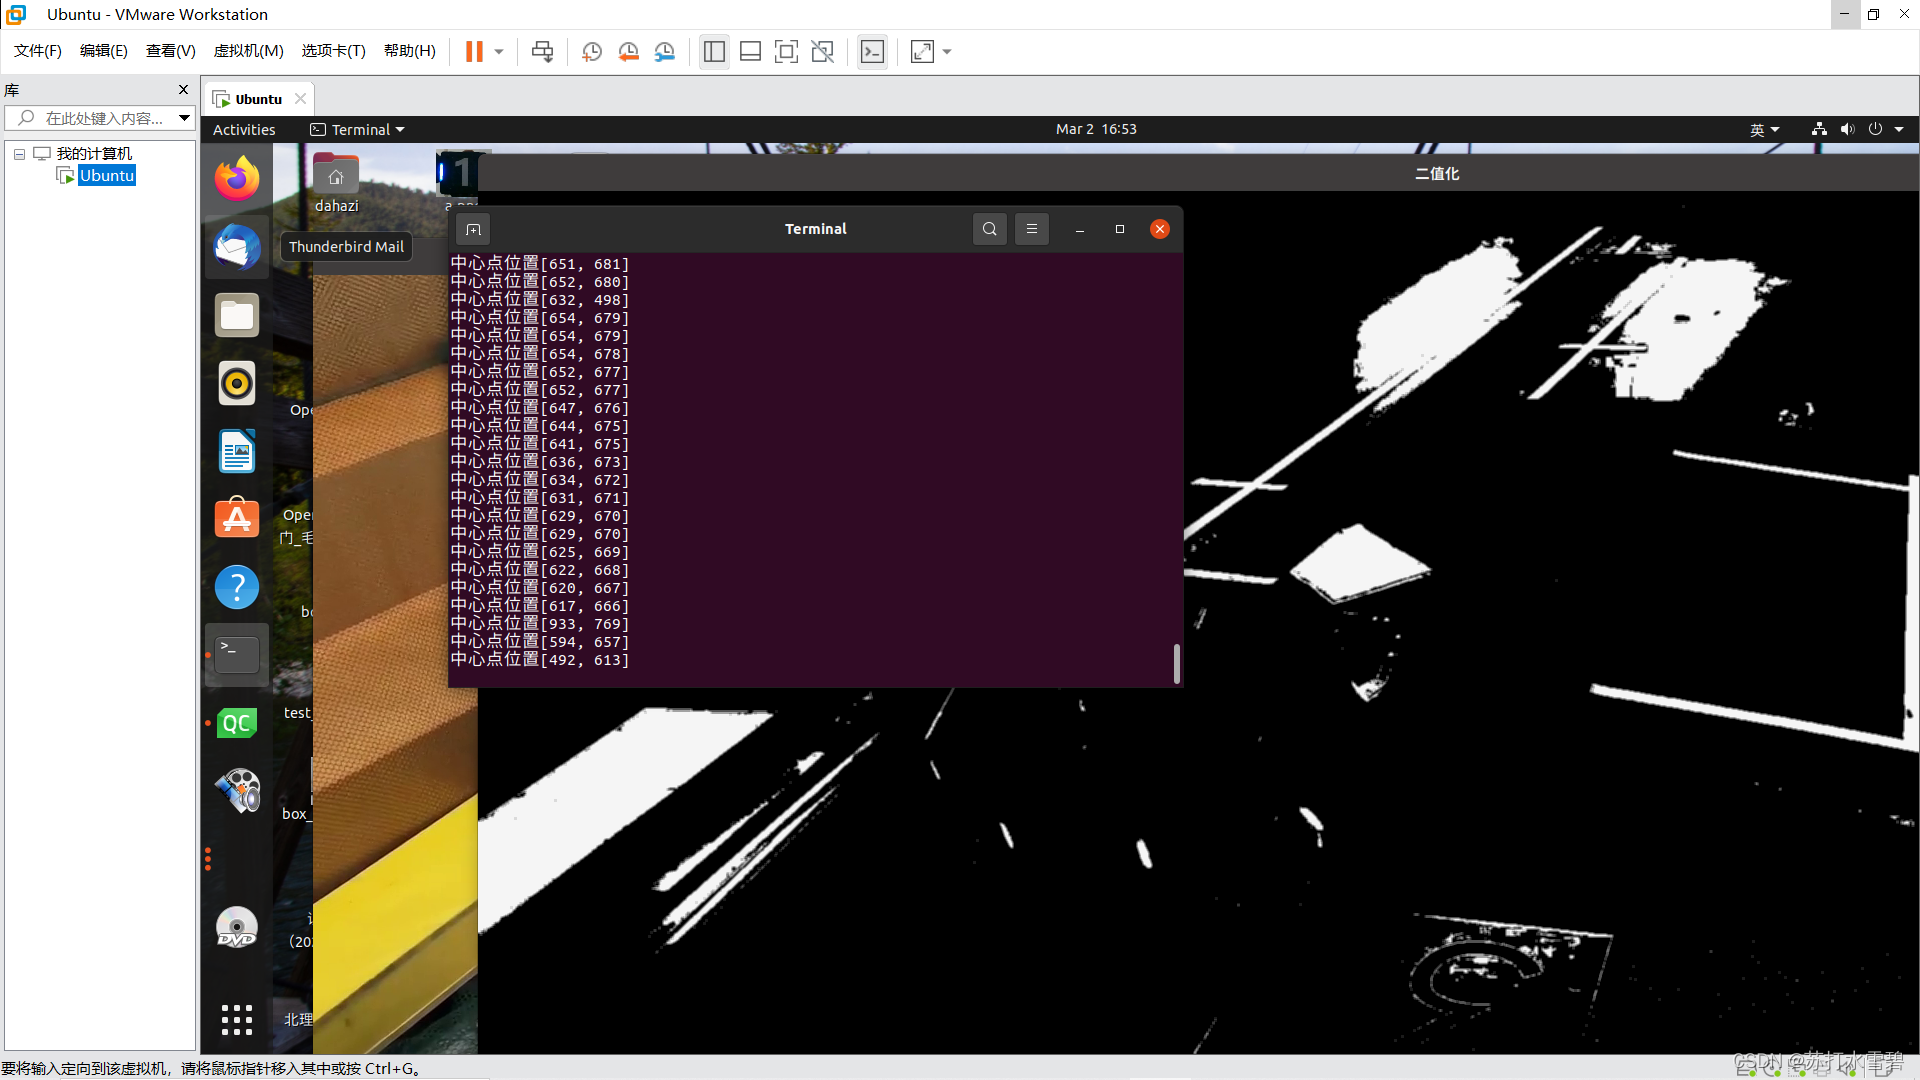This screenshot has width=1920, height=1080.
Task: Open the console view toolbar icon
Action: (872, 51)
